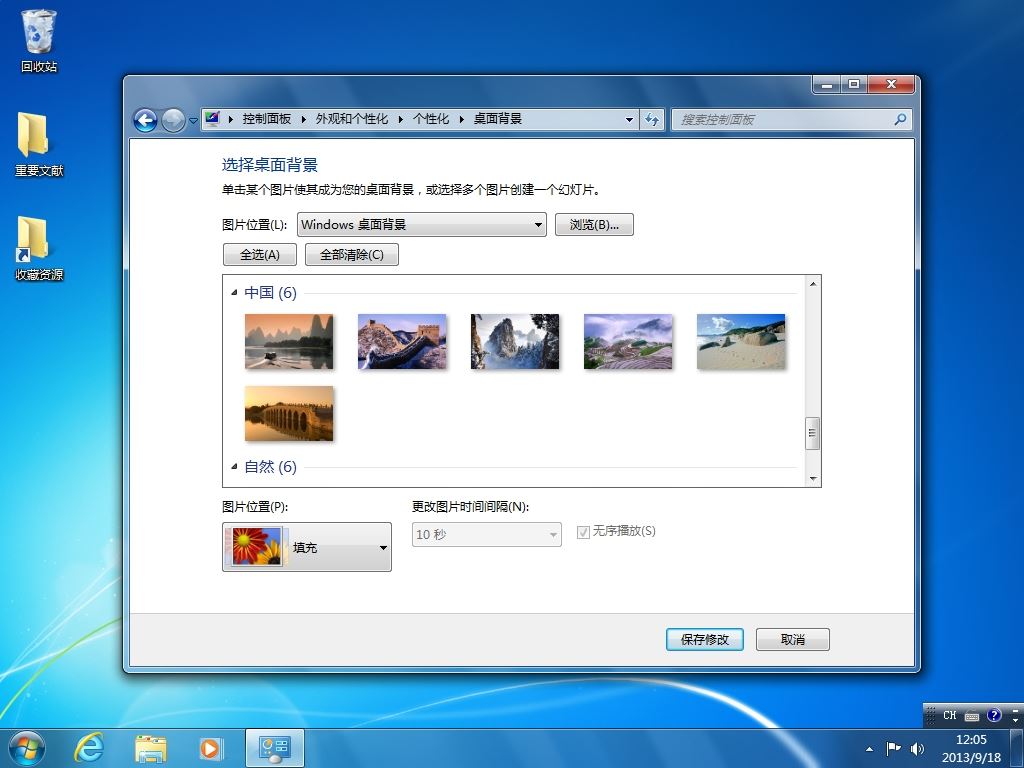
Task: Click the wallpaper list scroll down arrow
Action: click(813, 479)
